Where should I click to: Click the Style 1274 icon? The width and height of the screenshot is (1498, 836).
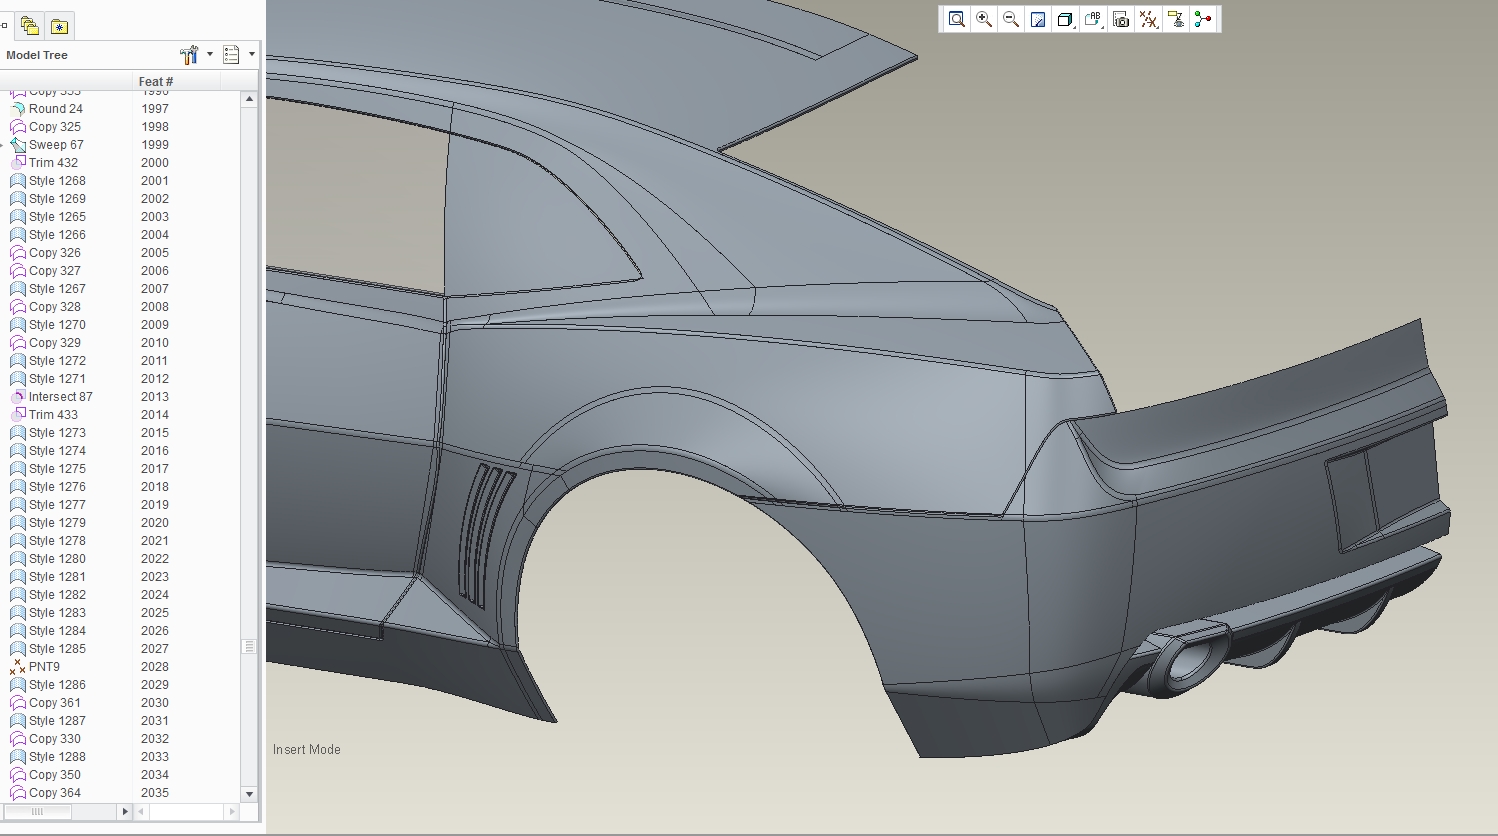18,451
